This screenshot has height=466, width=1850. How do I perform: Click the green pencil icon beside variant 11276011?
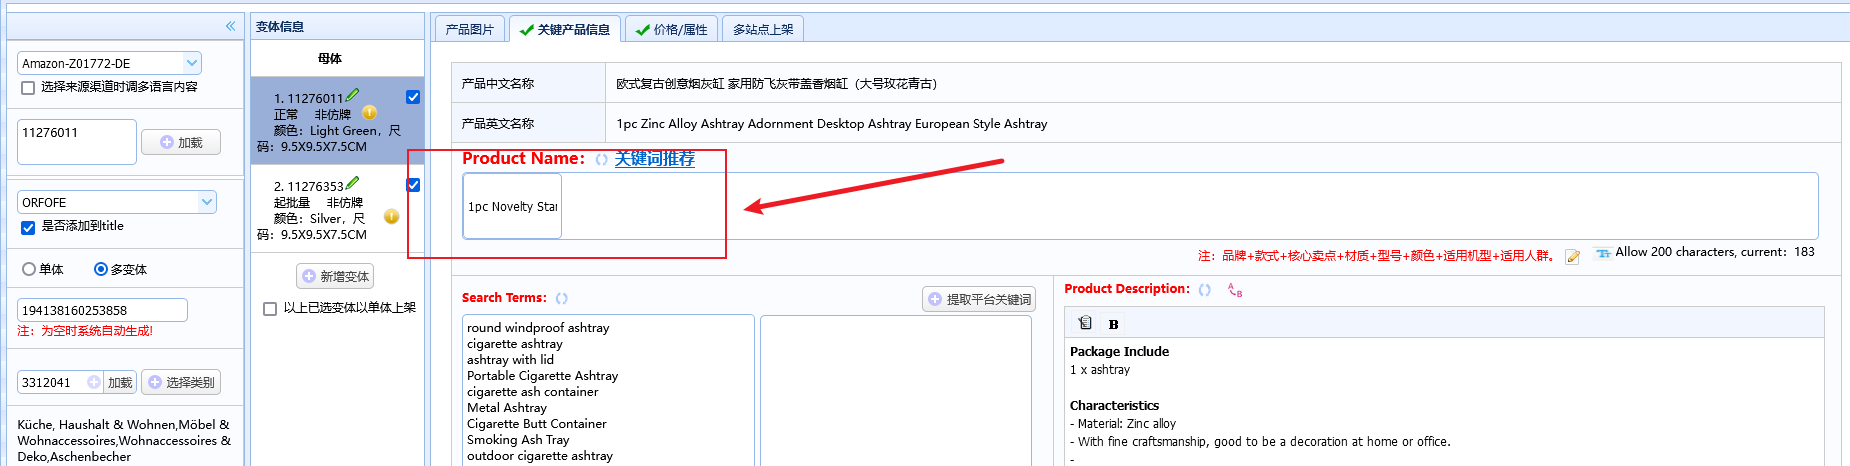point(352,96)
